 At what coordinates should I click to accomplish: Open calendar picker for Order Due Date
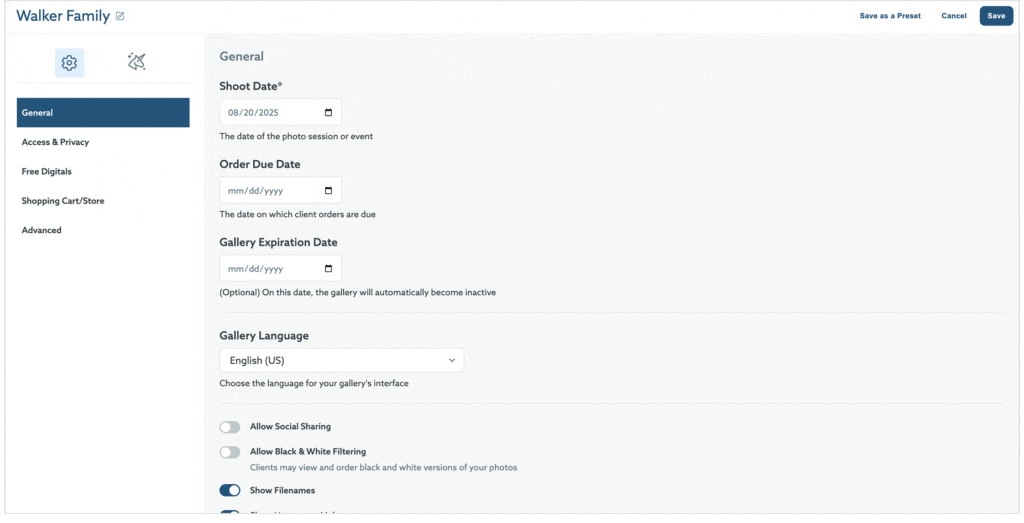pos(329,190)
